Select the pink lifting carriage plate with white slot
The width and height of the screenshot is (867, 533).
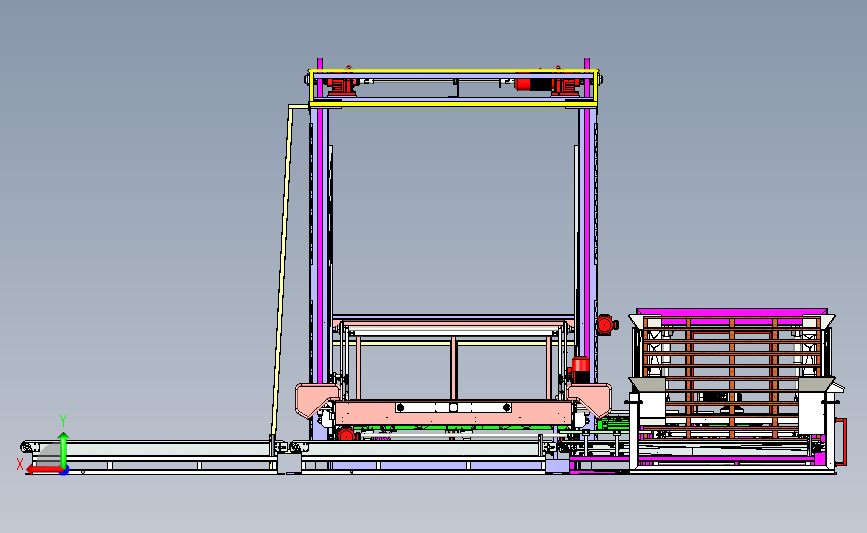coord(453,412)
